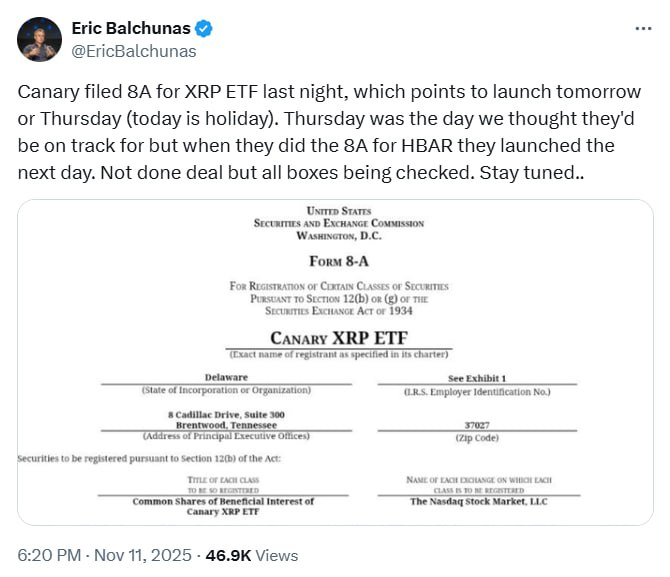Screen dimensions: 670x577
Task: Click the 8 Cadillac Drive address line
Action: (226, 414)
